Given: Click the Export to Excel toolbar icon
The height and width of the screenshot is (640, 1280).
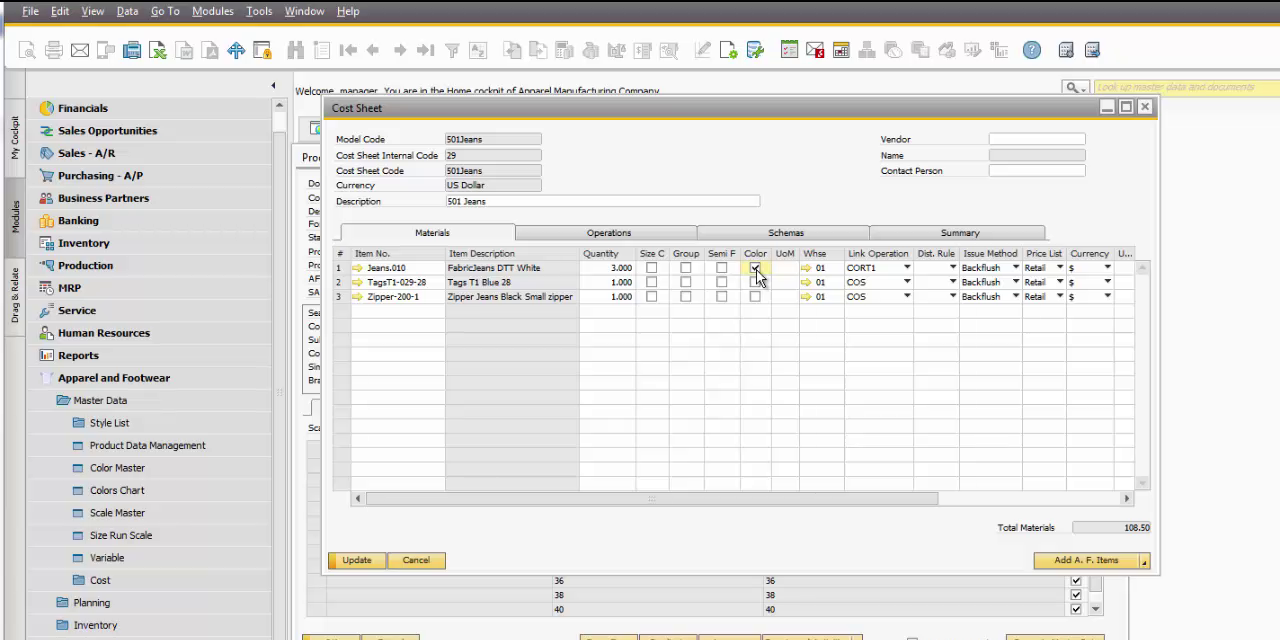Looking at the screenshot, I should pos(158,50).
